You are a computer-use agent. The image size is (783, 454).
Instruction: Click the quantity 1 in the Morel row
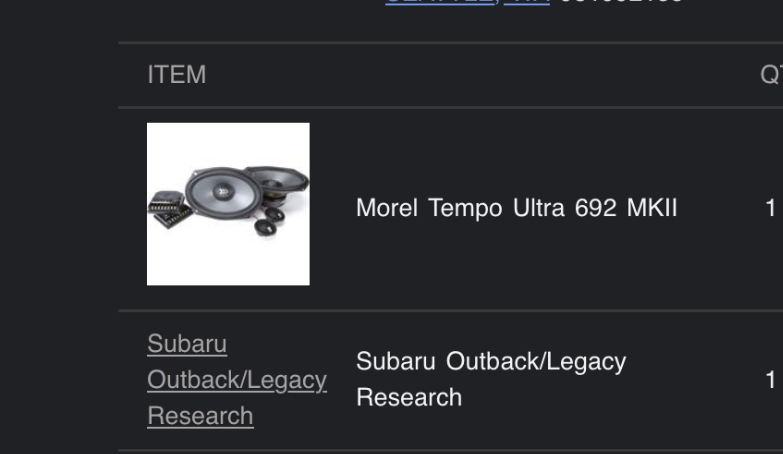click(771, 208)
